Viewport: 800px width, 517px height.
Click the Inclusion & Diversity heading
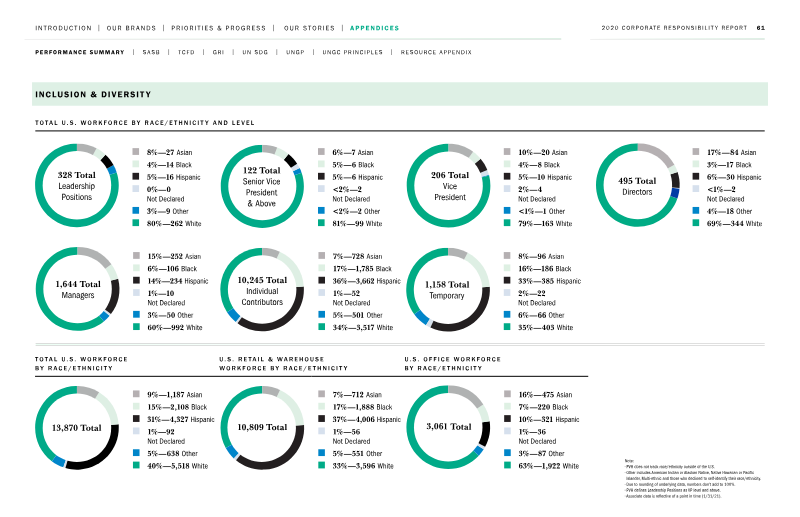coord(93,94)
